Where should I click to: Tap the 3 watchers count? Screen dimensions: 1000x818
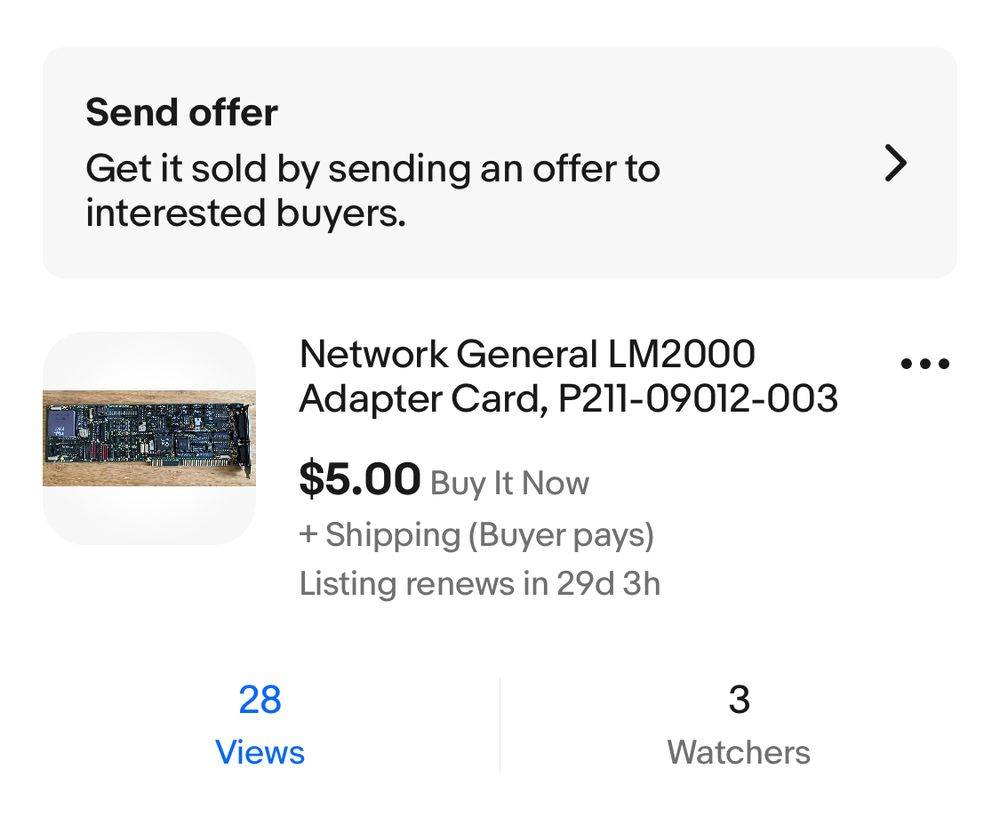[x=739, y=700]
